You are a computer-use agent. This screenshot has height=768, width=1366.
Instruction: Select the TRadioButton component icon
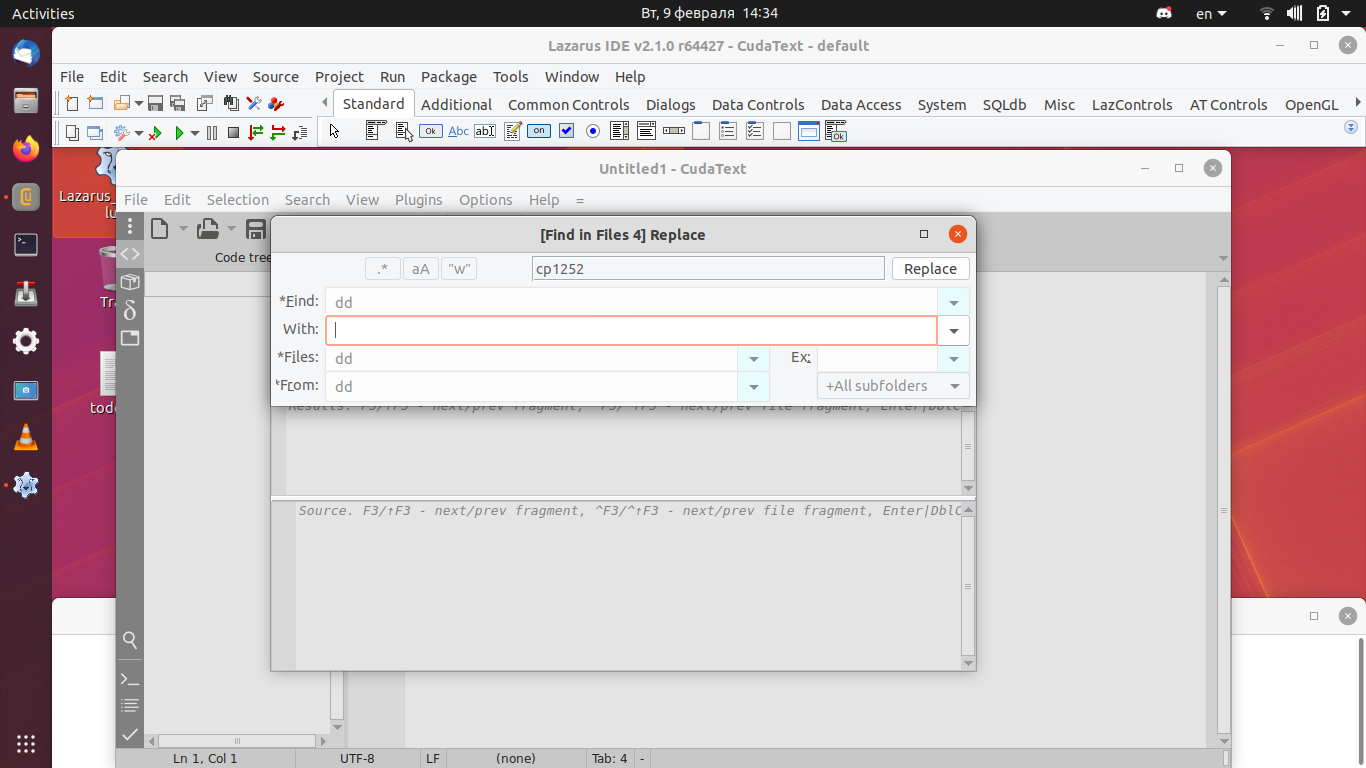point(590,130)
